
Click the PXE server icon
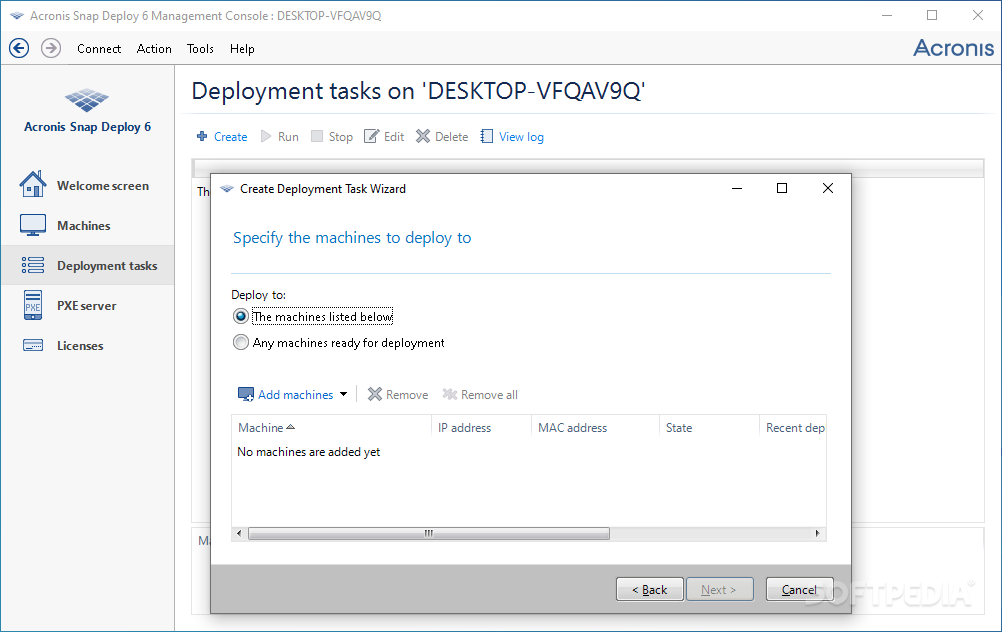click(33, 305)
